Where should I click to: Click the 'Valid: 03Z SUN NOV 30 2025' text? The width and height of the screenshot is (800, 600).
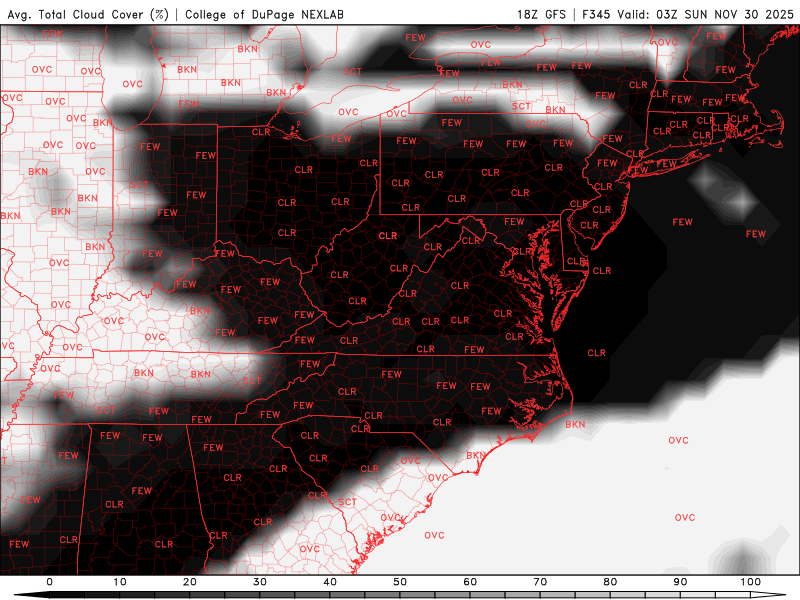tap(706, 14)
